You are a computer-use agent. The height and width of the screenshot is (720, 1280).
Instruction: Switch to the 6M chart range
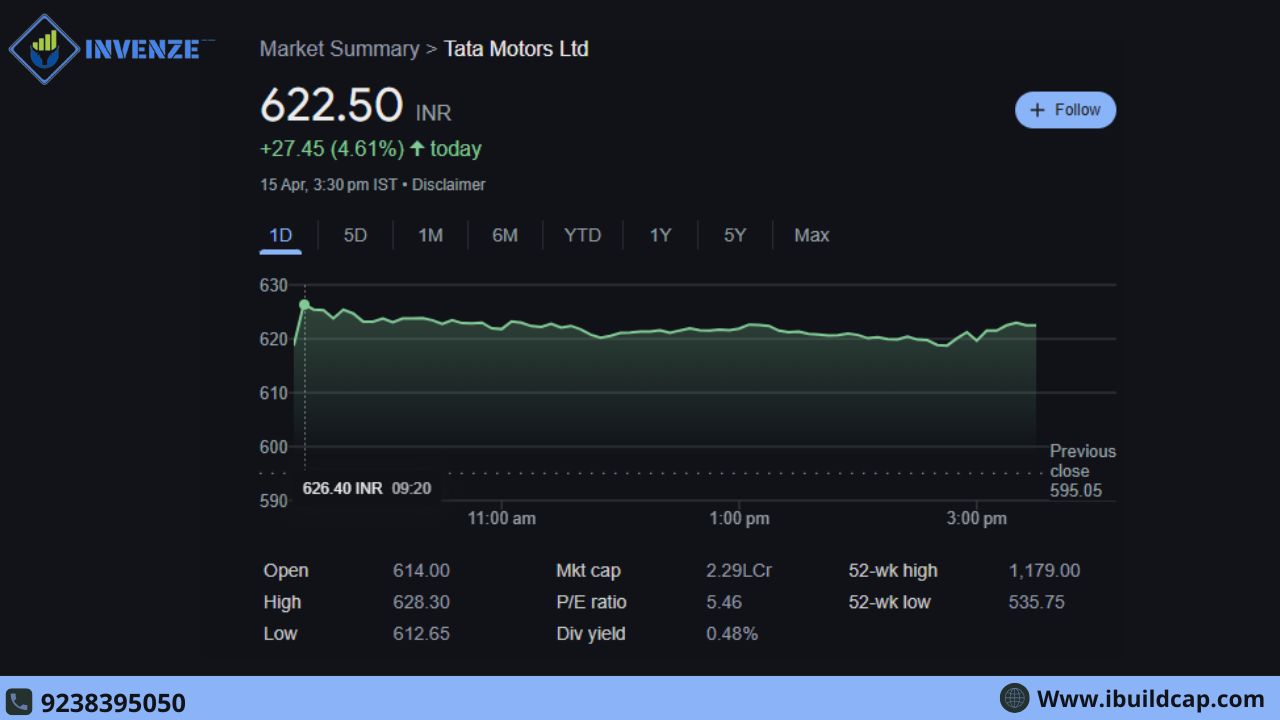(505, 235)
